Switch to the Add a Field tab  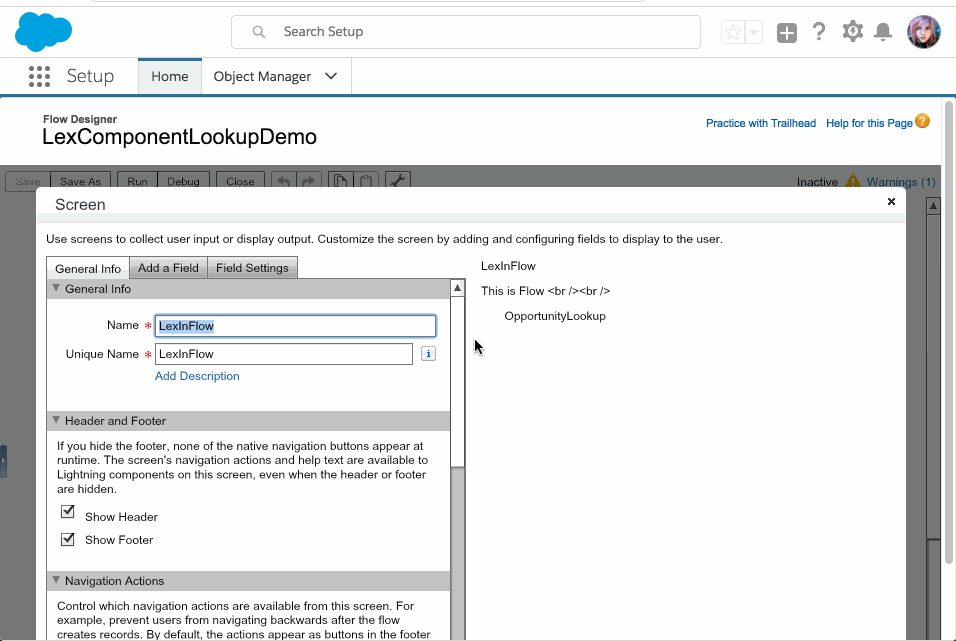168,268
